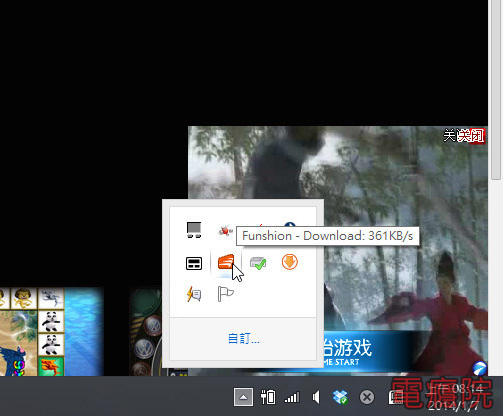Open the network signal bars icon
The height and width of the screenshot is (416, 503).
pyautogui.click(x=292, y=397)
